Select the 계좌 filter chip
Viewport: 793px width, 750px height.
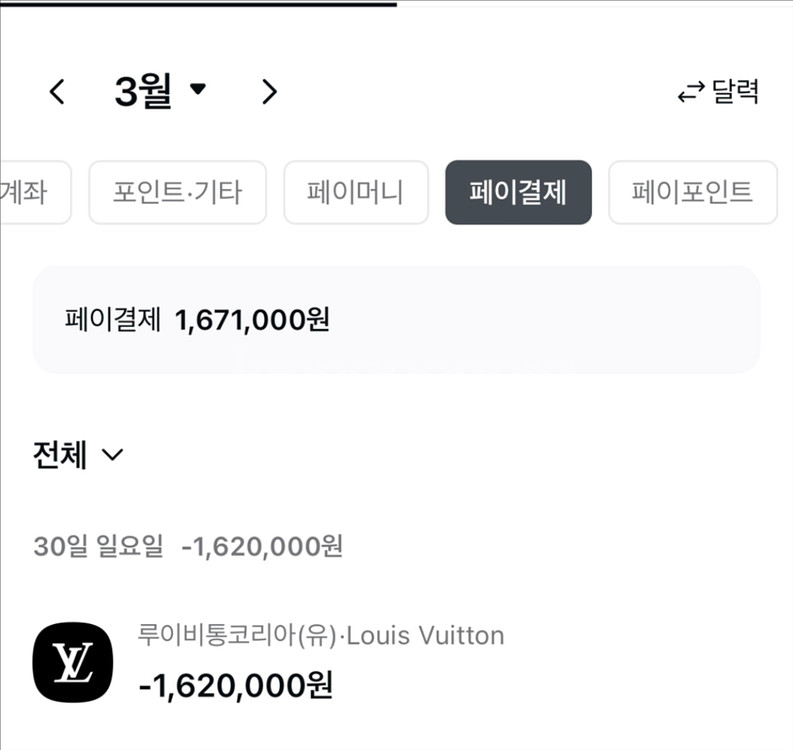coord(33,192)
